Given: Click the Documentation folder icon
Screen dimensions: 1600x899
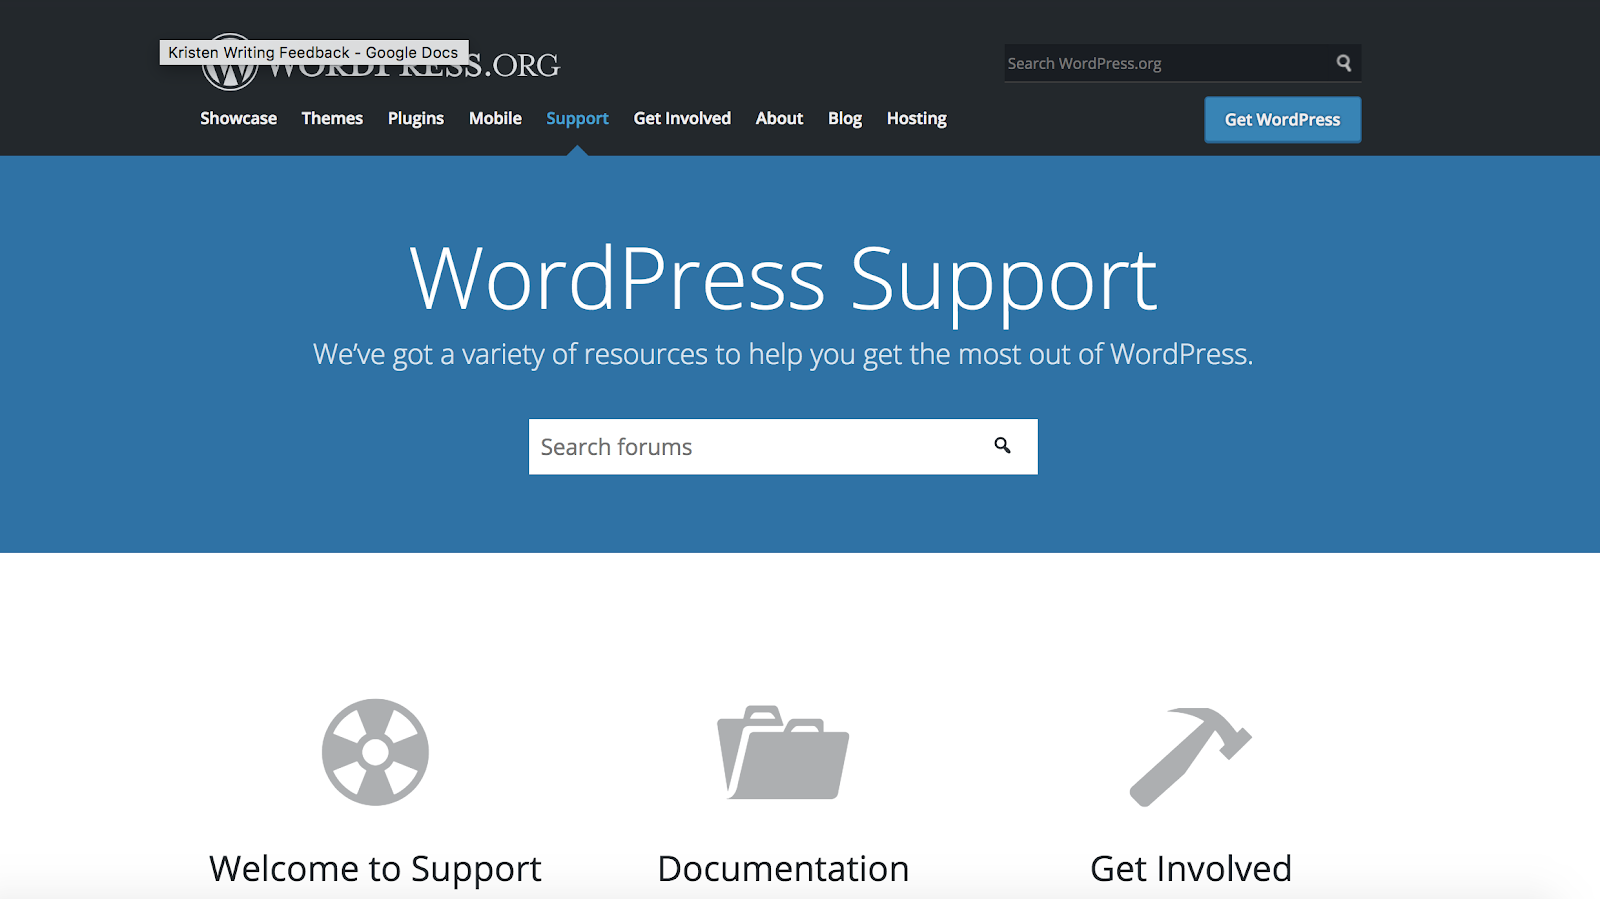Looking at the screenshot, I should 783,753.
